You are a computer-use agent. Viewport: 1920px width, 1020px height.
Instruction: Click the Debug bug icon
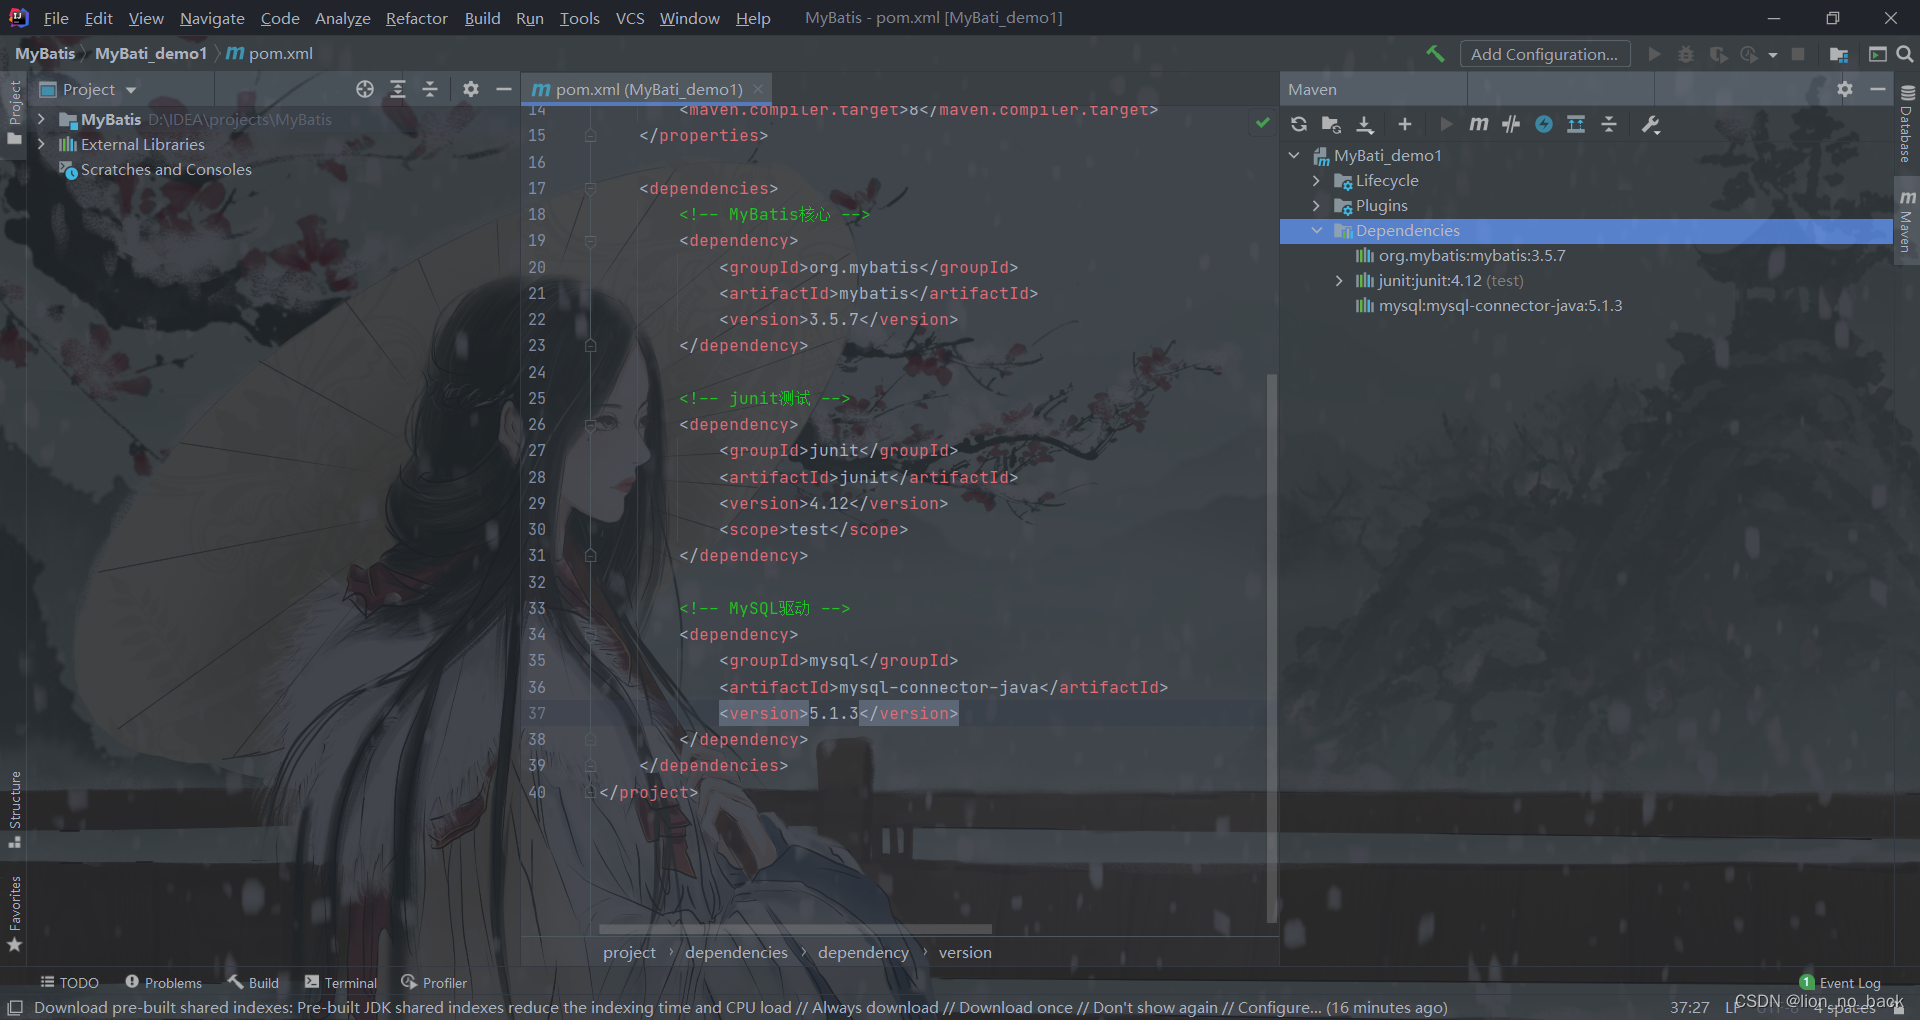click(1686, 54)
